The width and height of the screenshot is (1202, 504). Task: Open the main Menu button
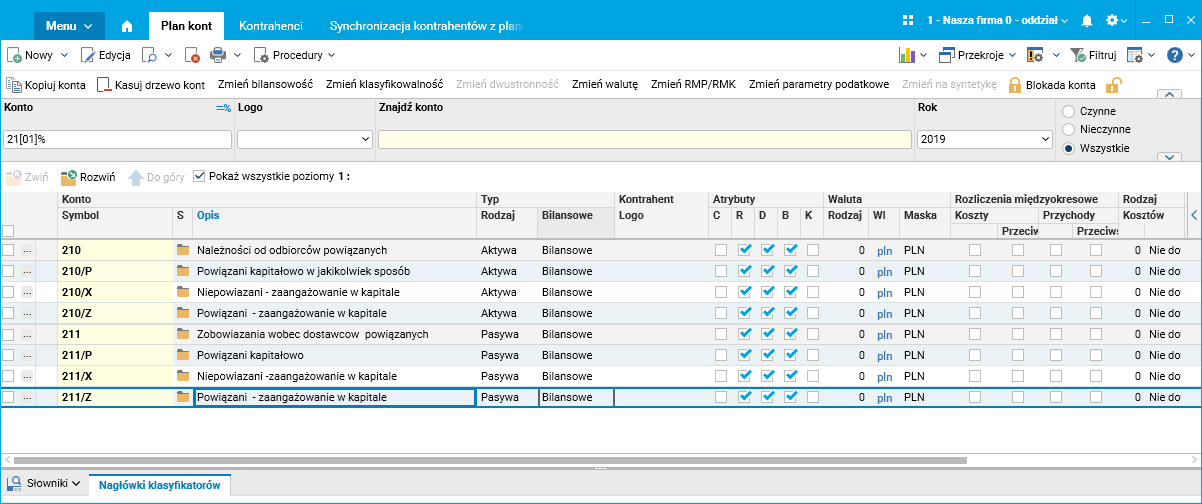tap(68, 24)
